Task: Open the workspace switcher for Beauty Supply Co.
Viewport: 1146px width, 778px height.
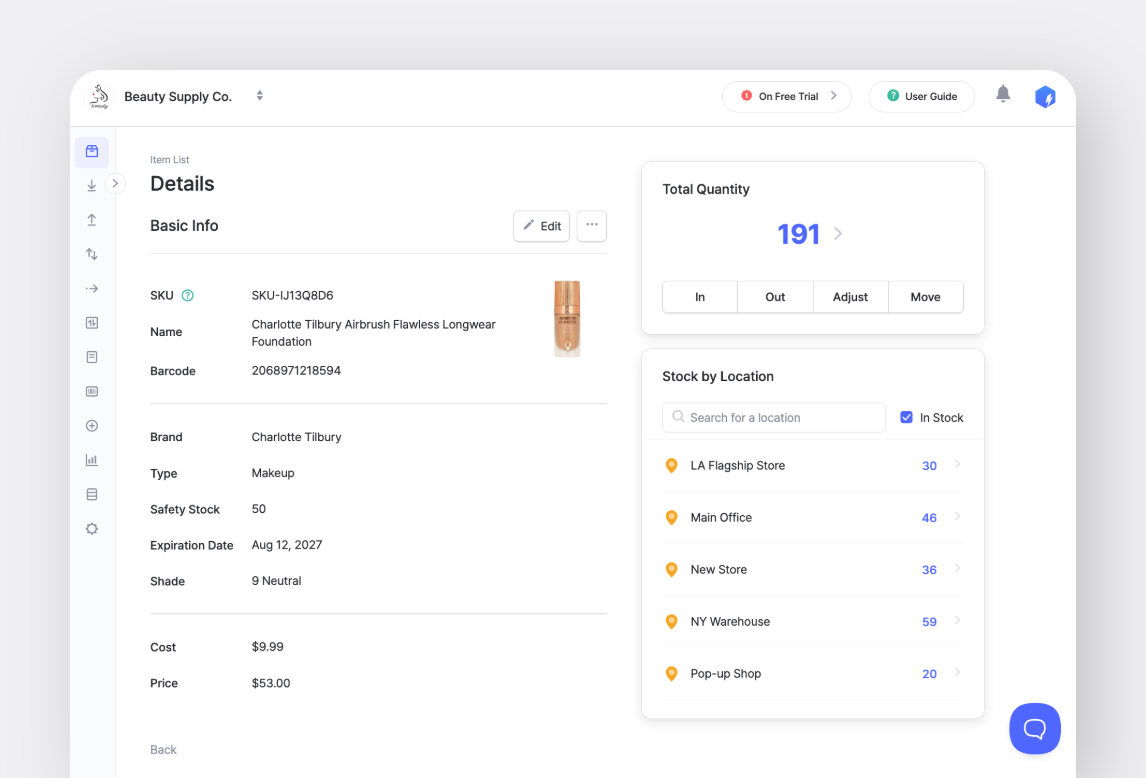Action: [x=259, y=96]
